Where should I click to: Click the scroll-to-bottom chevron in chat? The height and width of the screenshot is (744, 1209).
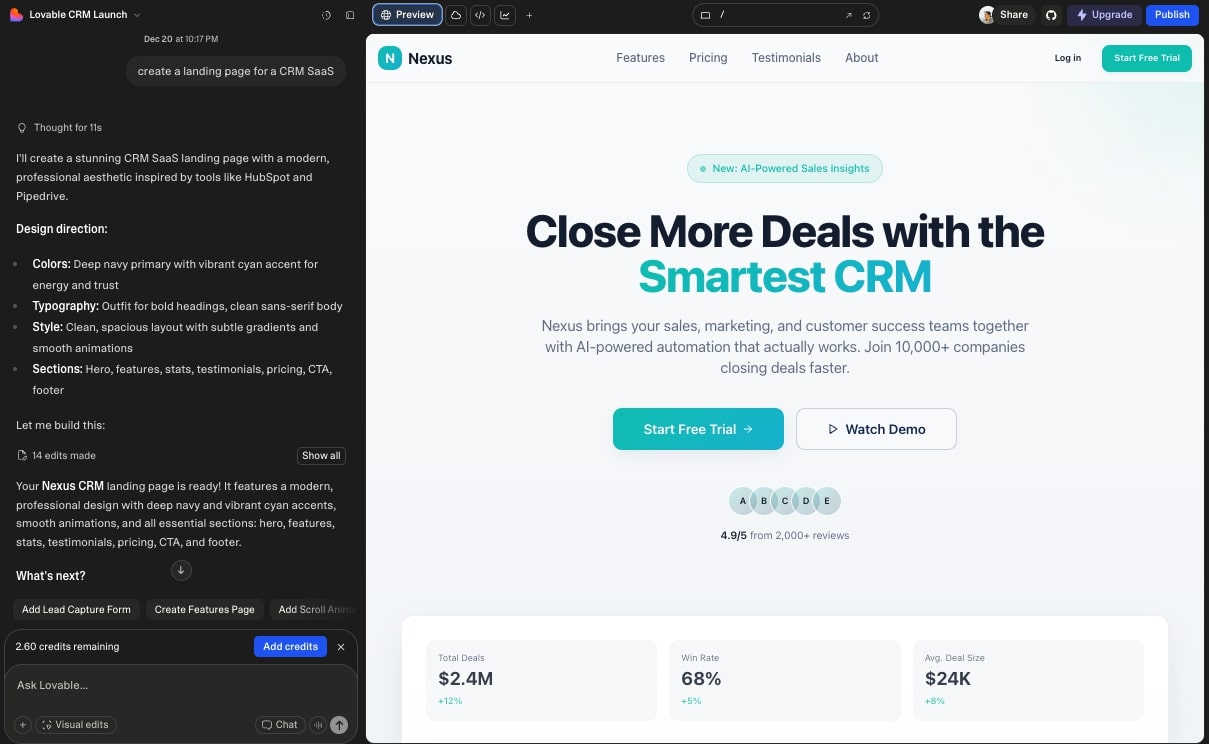(x=181, y=570)
